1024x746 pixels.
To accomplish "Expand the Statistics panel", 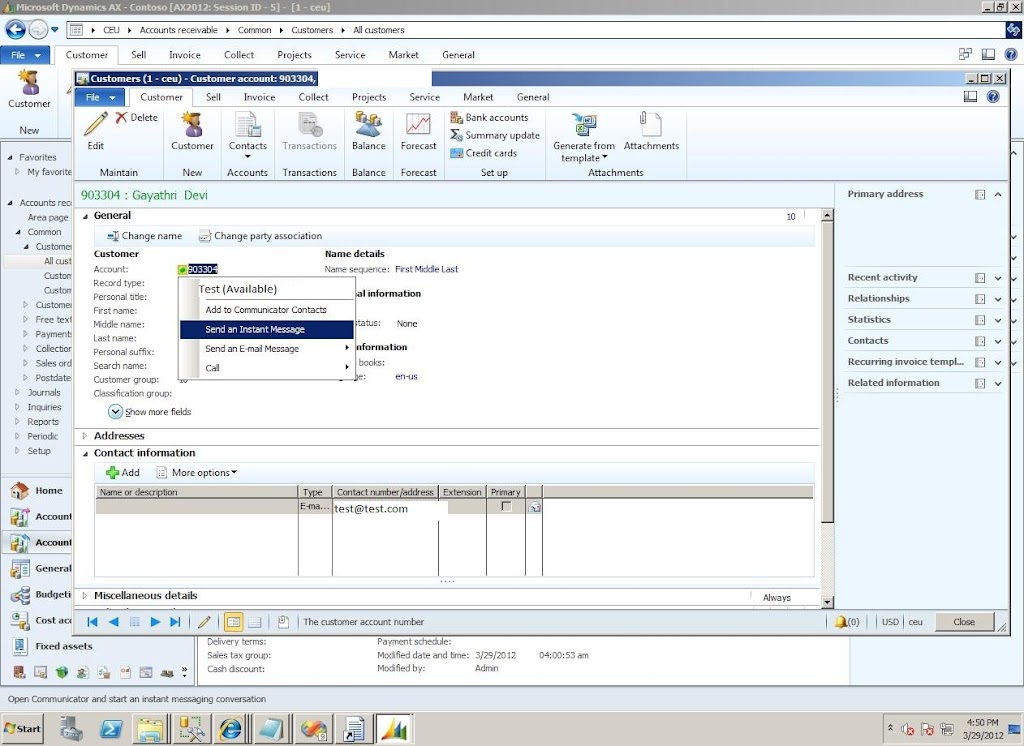I will (998, 320).
